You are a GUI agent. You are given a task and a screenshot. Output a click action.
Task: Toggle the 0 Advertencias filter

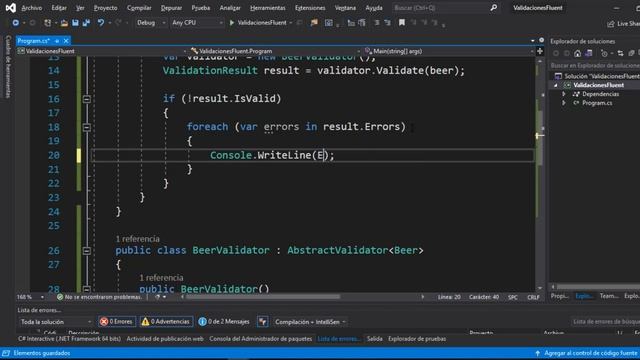(166, 322)
